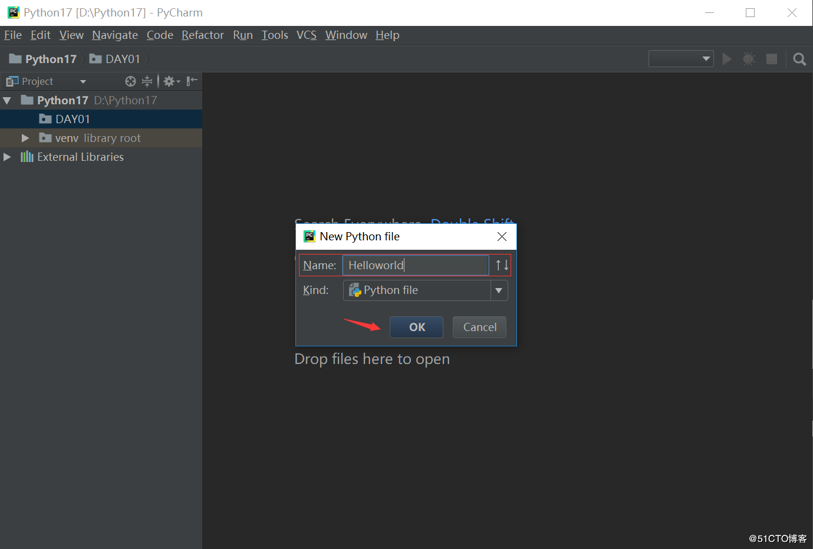Click the up-down sort arrows beside Name field
Image resolution: width=813 pixels, height=549 pixels.
click(502, 265)
